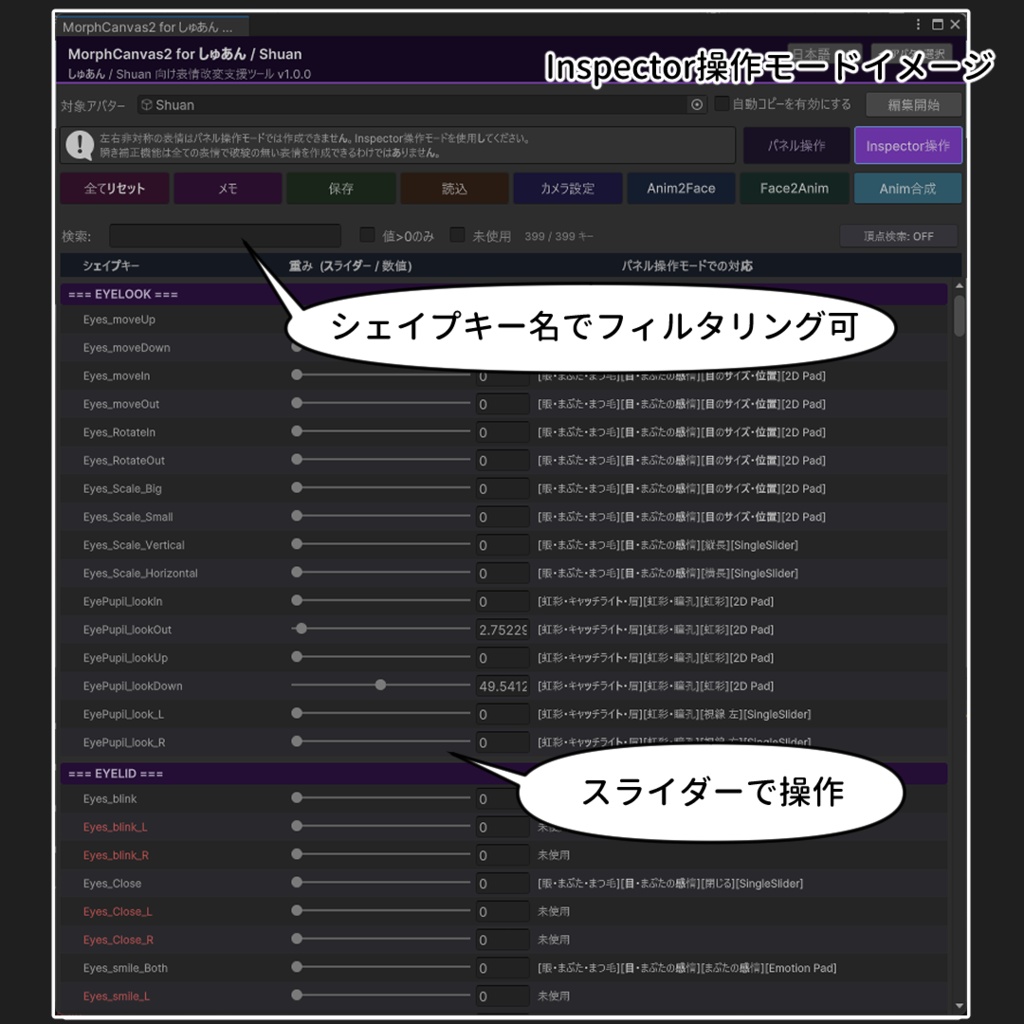
Task: Click the パネル操作モードでの対応 column header
Action: (x=686, y=266)
